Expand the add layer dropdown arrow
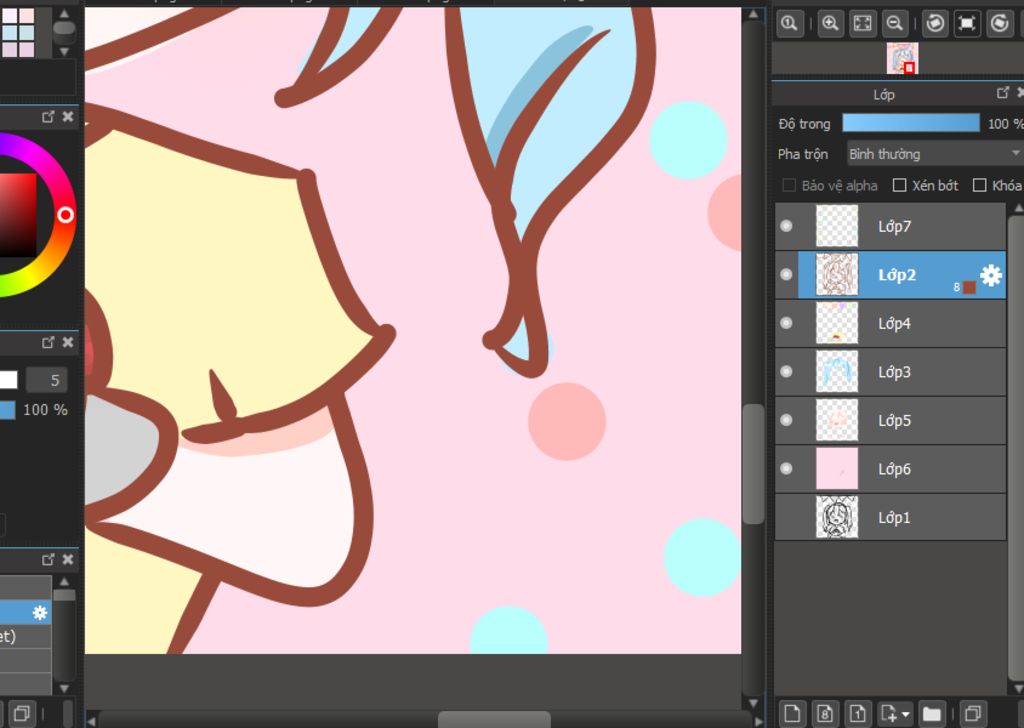This screenshot has width=1024, height=728. click(905, 714)
